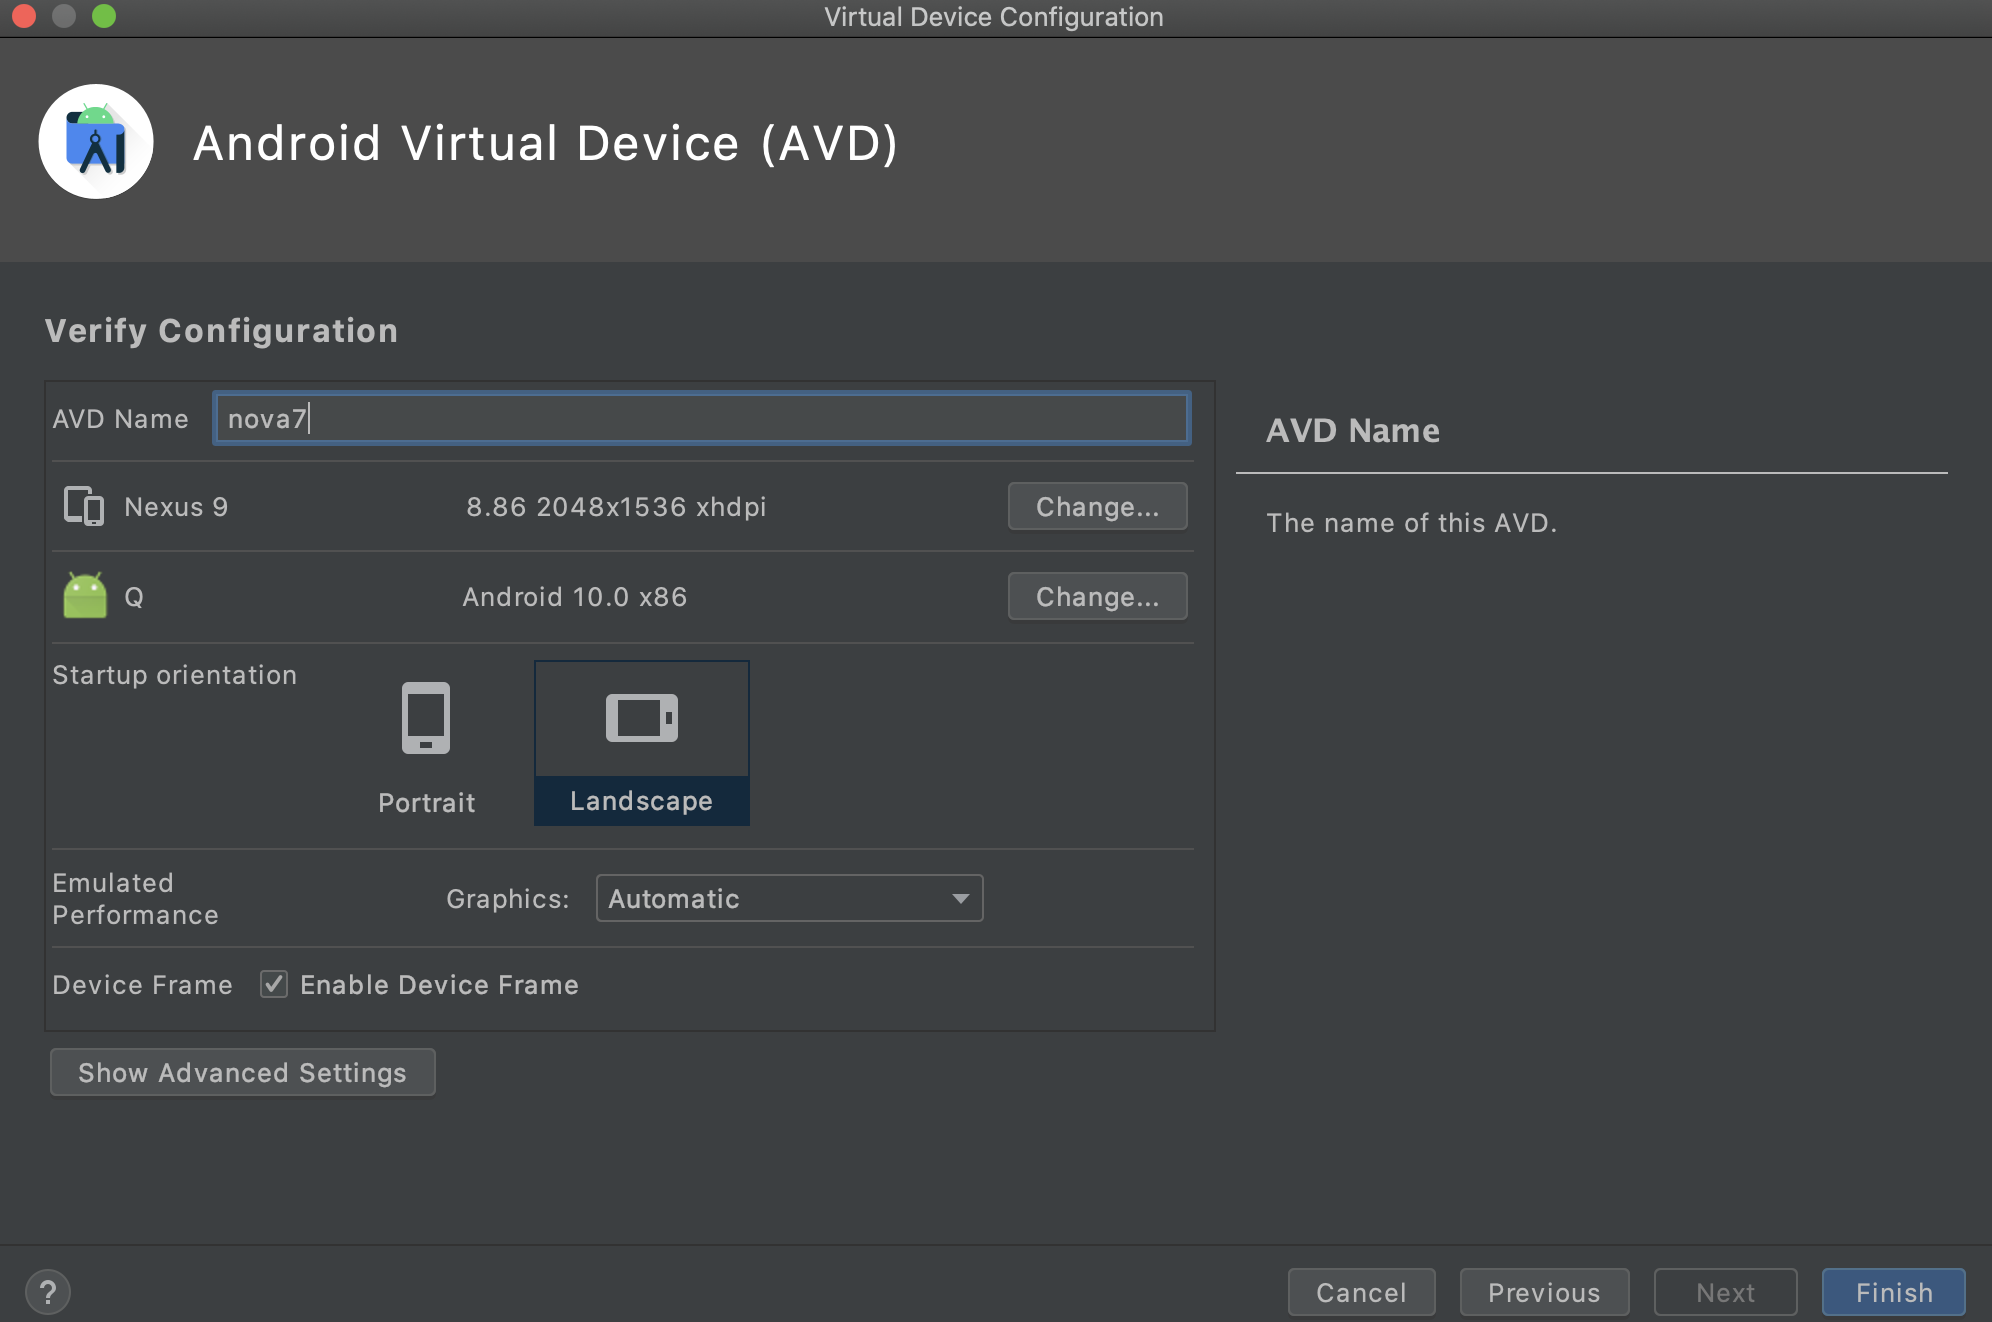
Task: Select the Portrait orientation icon
Action: (426, 718)
